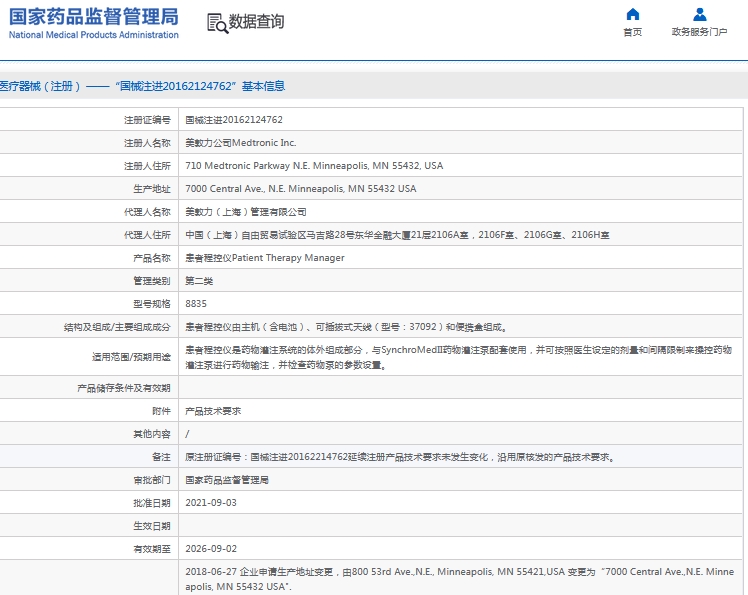Click the 数据查询 heading text
The image size is (748, 595).
coord(256,21)
